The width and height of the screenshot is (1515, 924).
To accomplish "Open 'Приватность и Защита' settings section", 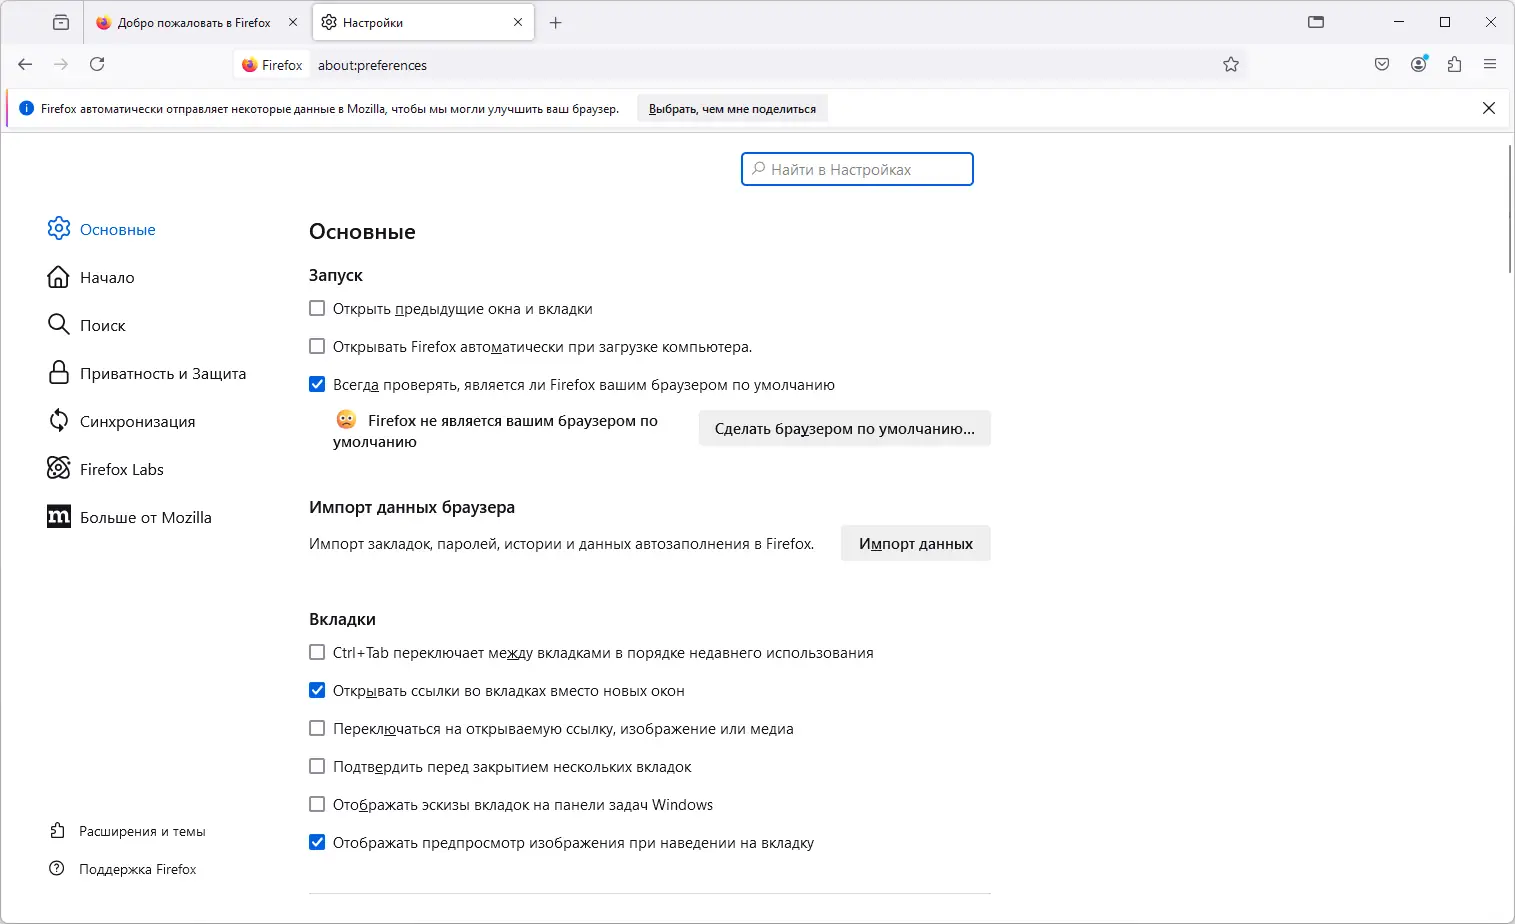I will point(162,373).
